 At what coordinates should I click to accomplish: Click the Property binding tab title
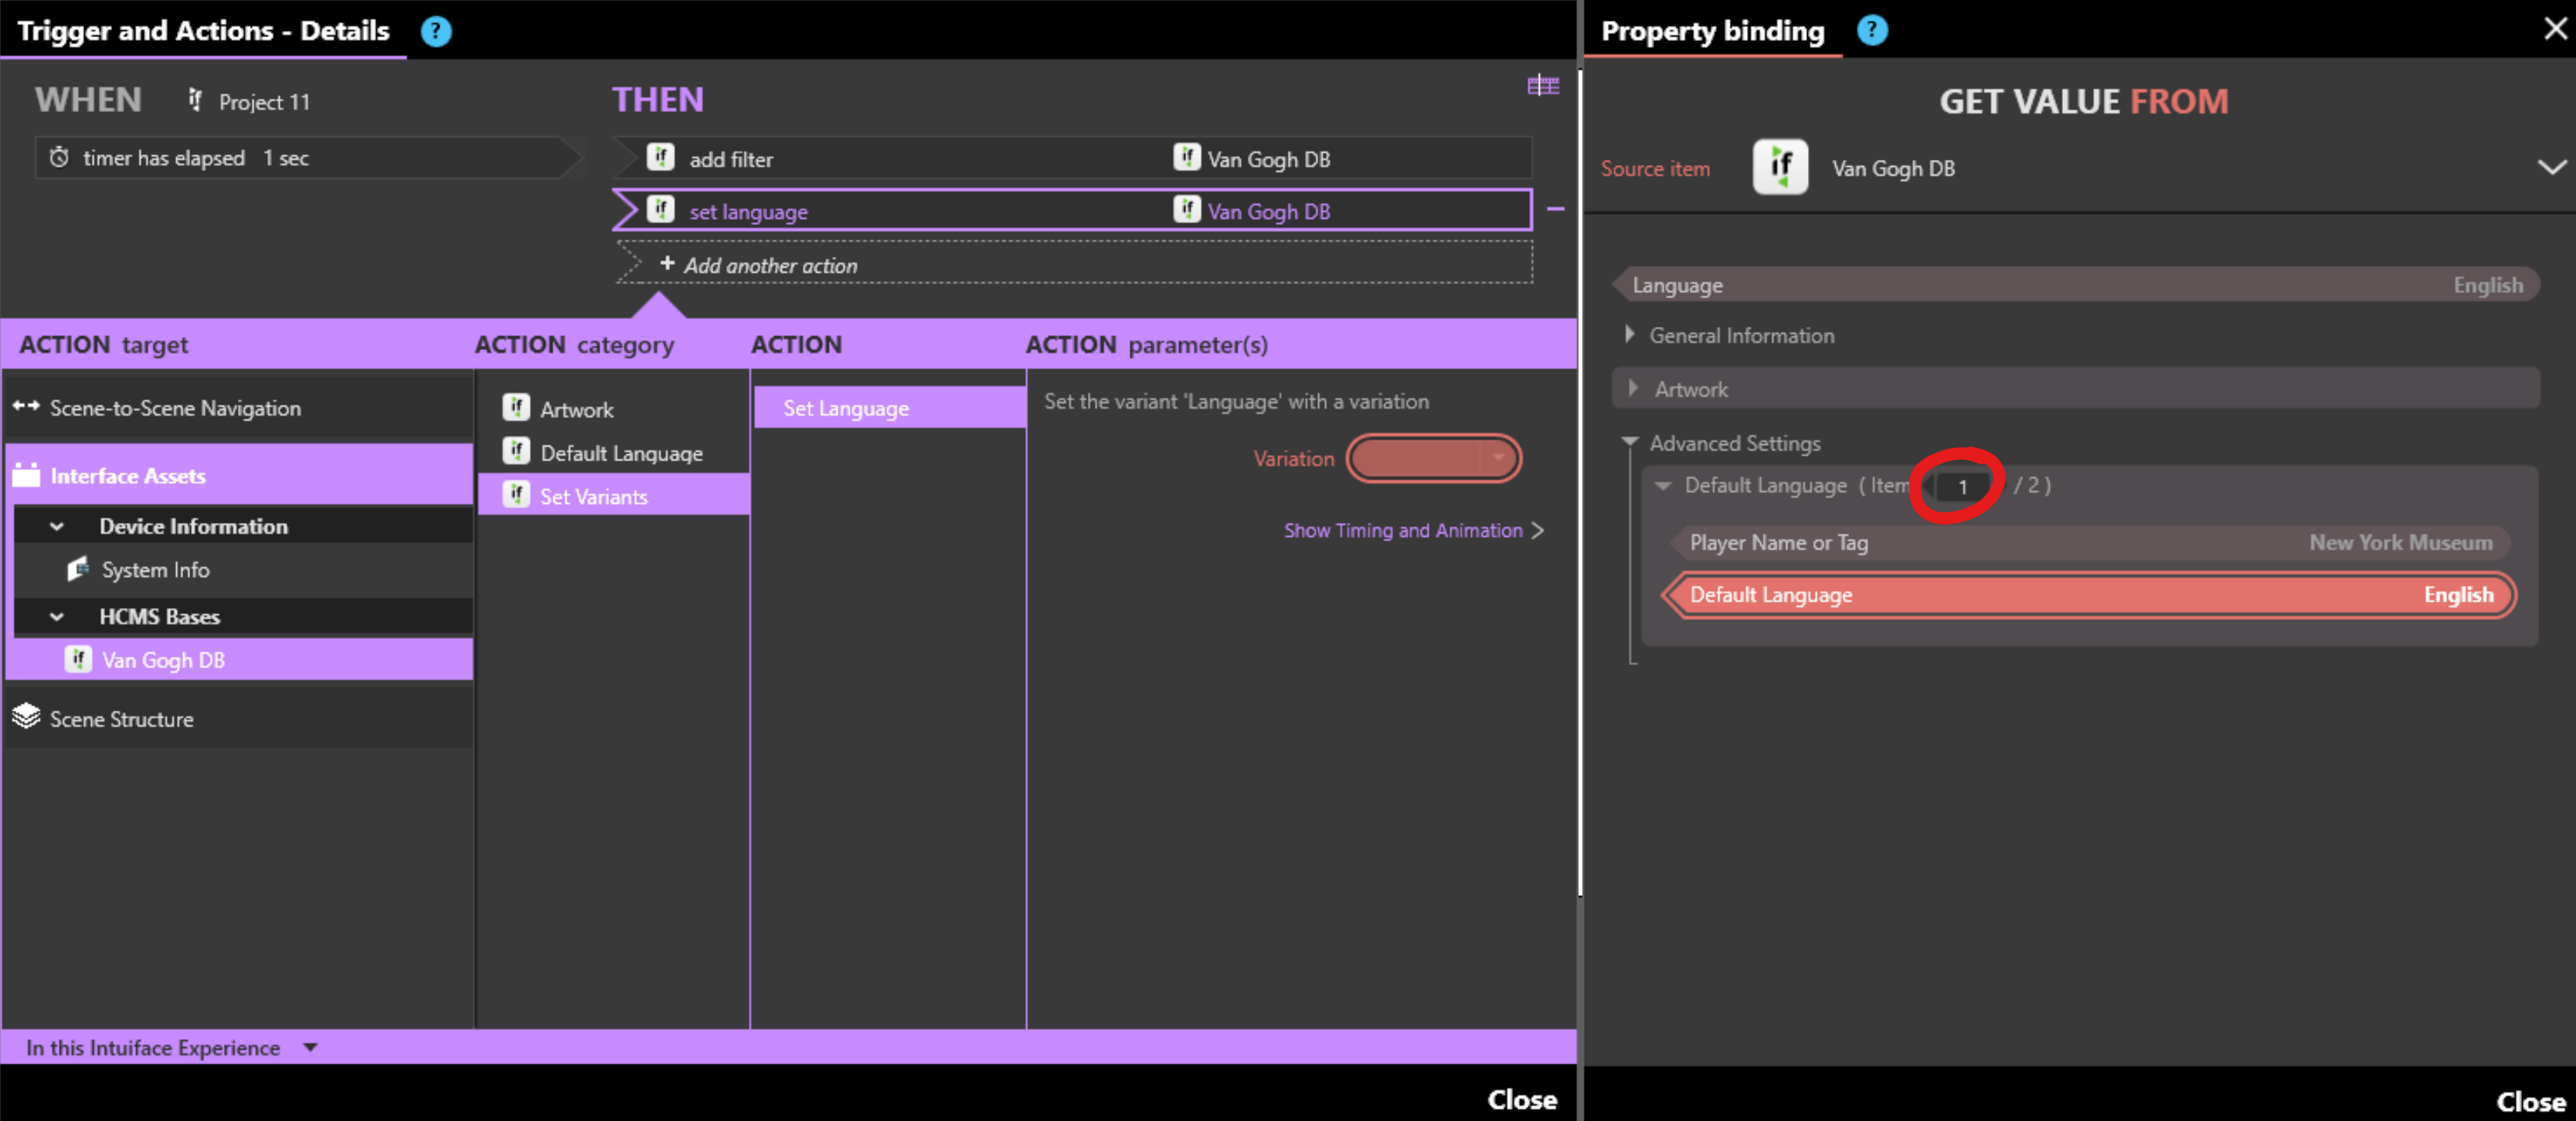pyautogui.click(x=1712, y=30)
